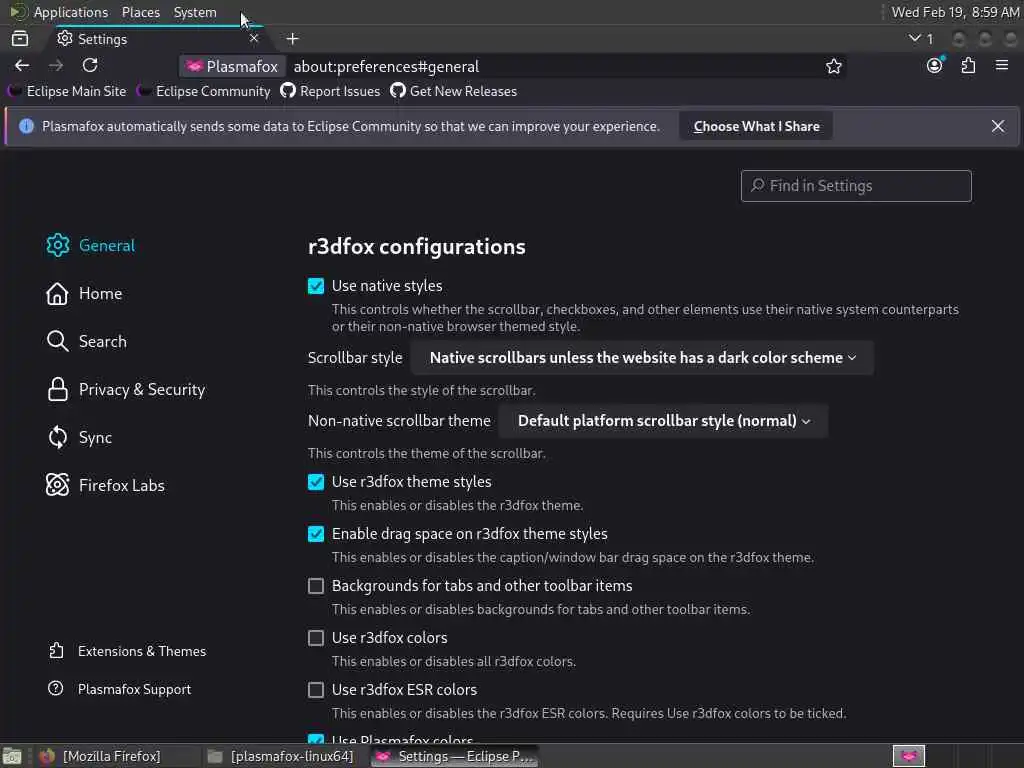Open the Eclipse Community bookmark
The image size is (1024, 768).
(x=204, y=91)
